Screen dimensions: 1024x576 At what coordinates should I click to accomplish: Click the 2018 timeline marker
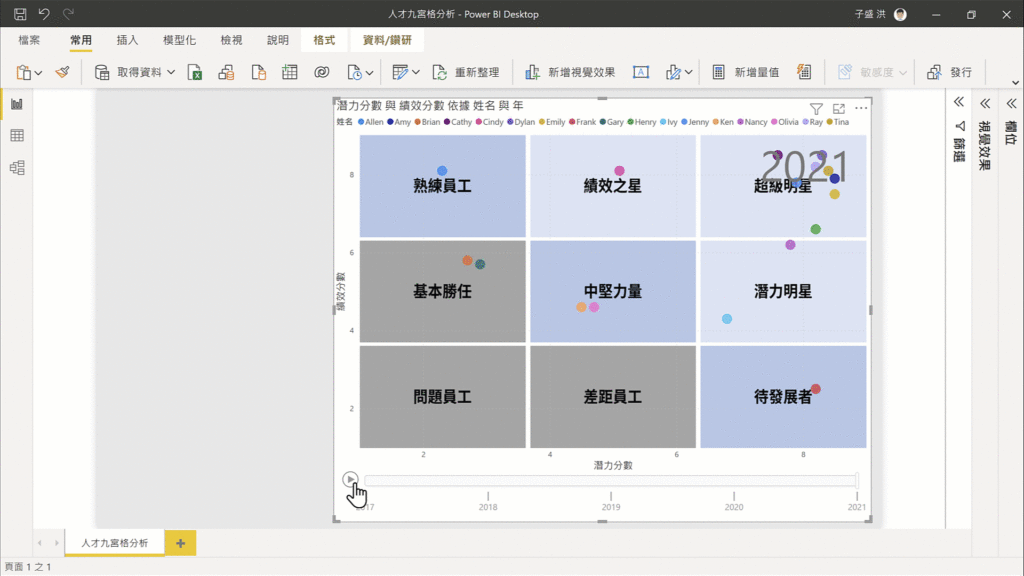point(488,502)
